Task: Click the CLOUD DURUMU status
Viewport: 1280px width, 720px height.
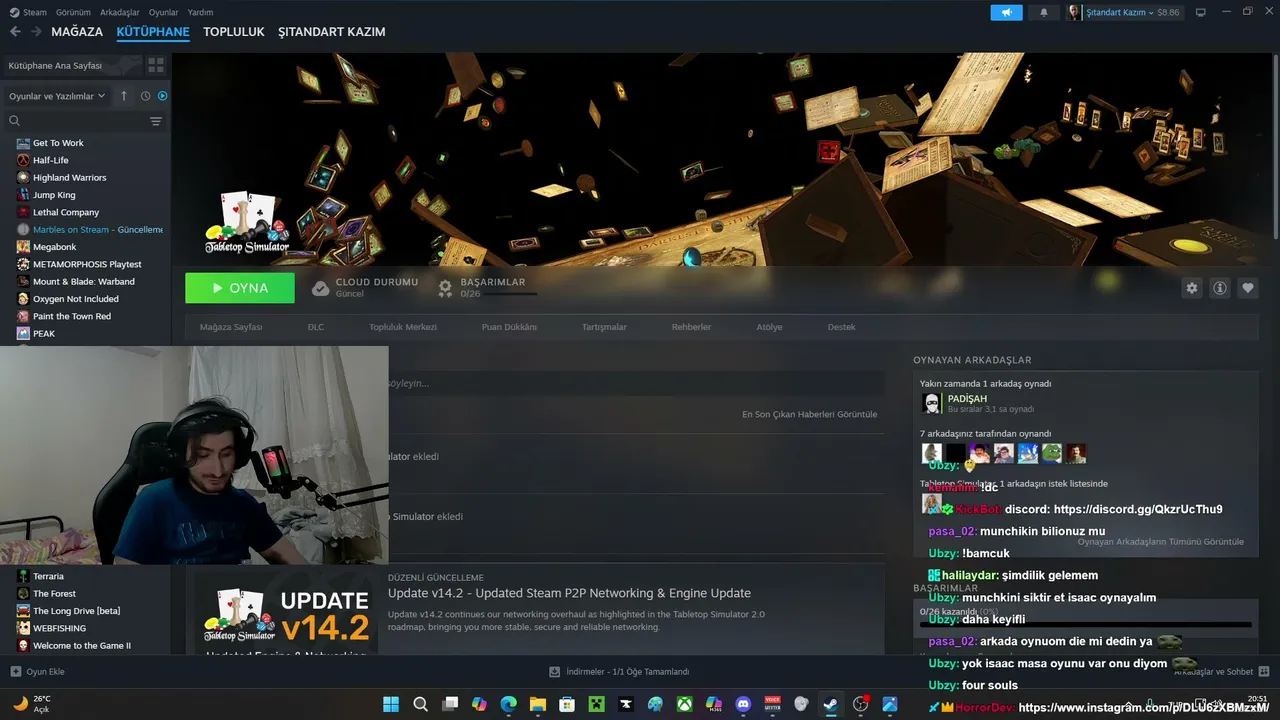Action: pyautogui.click(x=365, y=288)
